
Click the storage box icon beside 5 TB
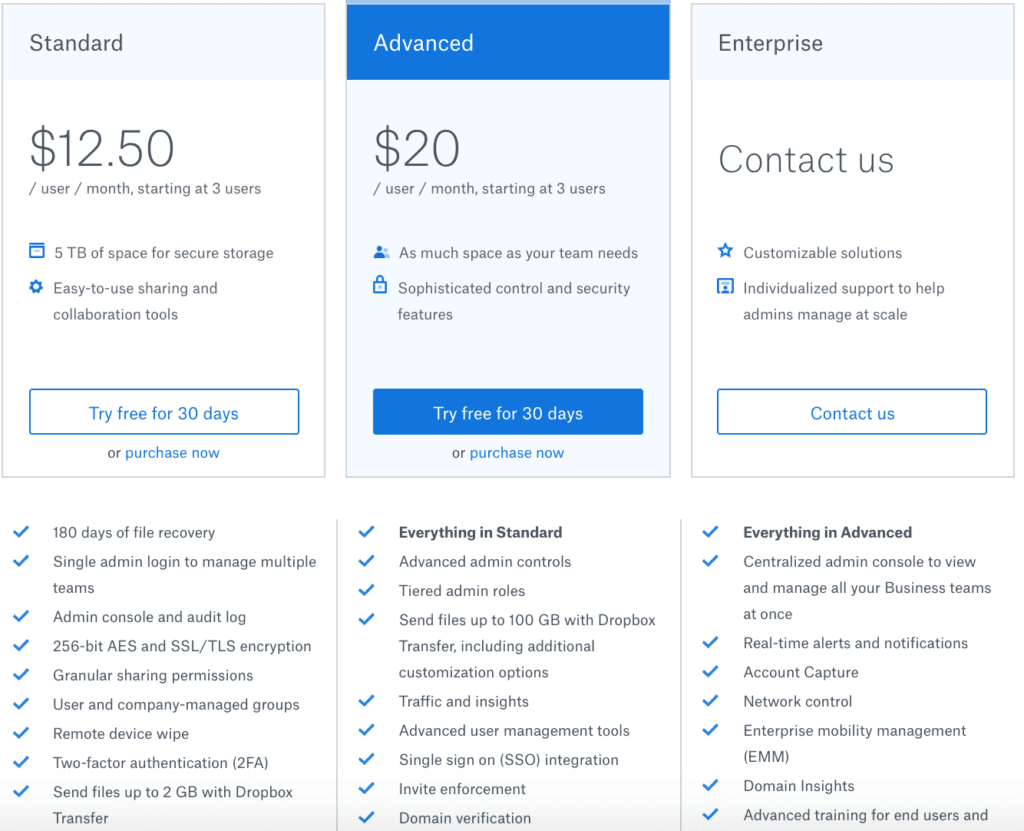[x=37, y=250]
